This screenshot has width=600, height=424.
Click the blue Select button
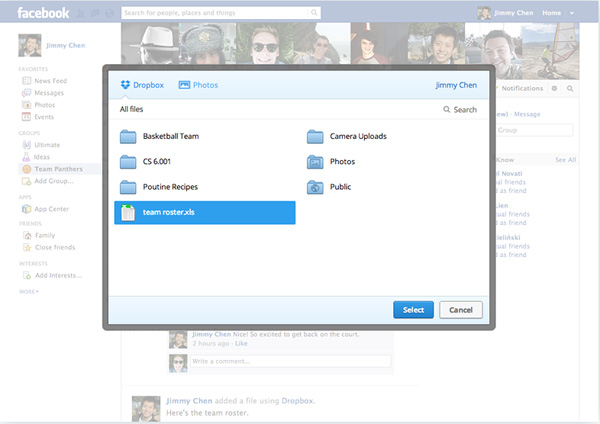pos(413,310)
